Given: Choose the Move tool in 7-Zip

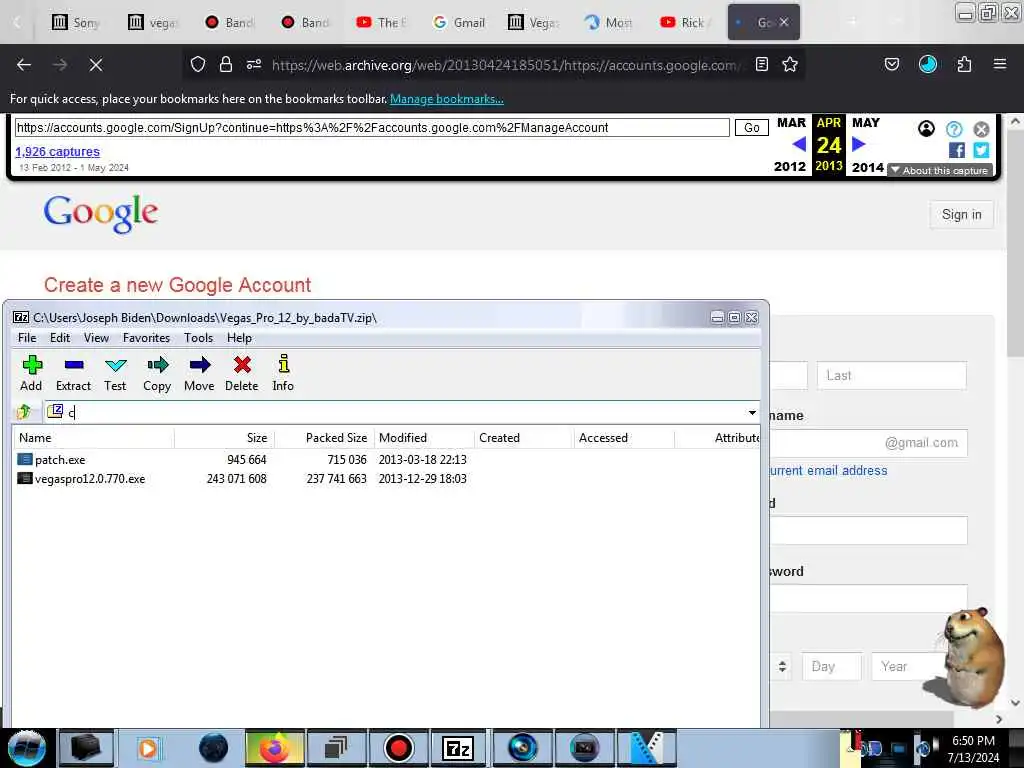Looking at the screenshot, I should [199, 374].
